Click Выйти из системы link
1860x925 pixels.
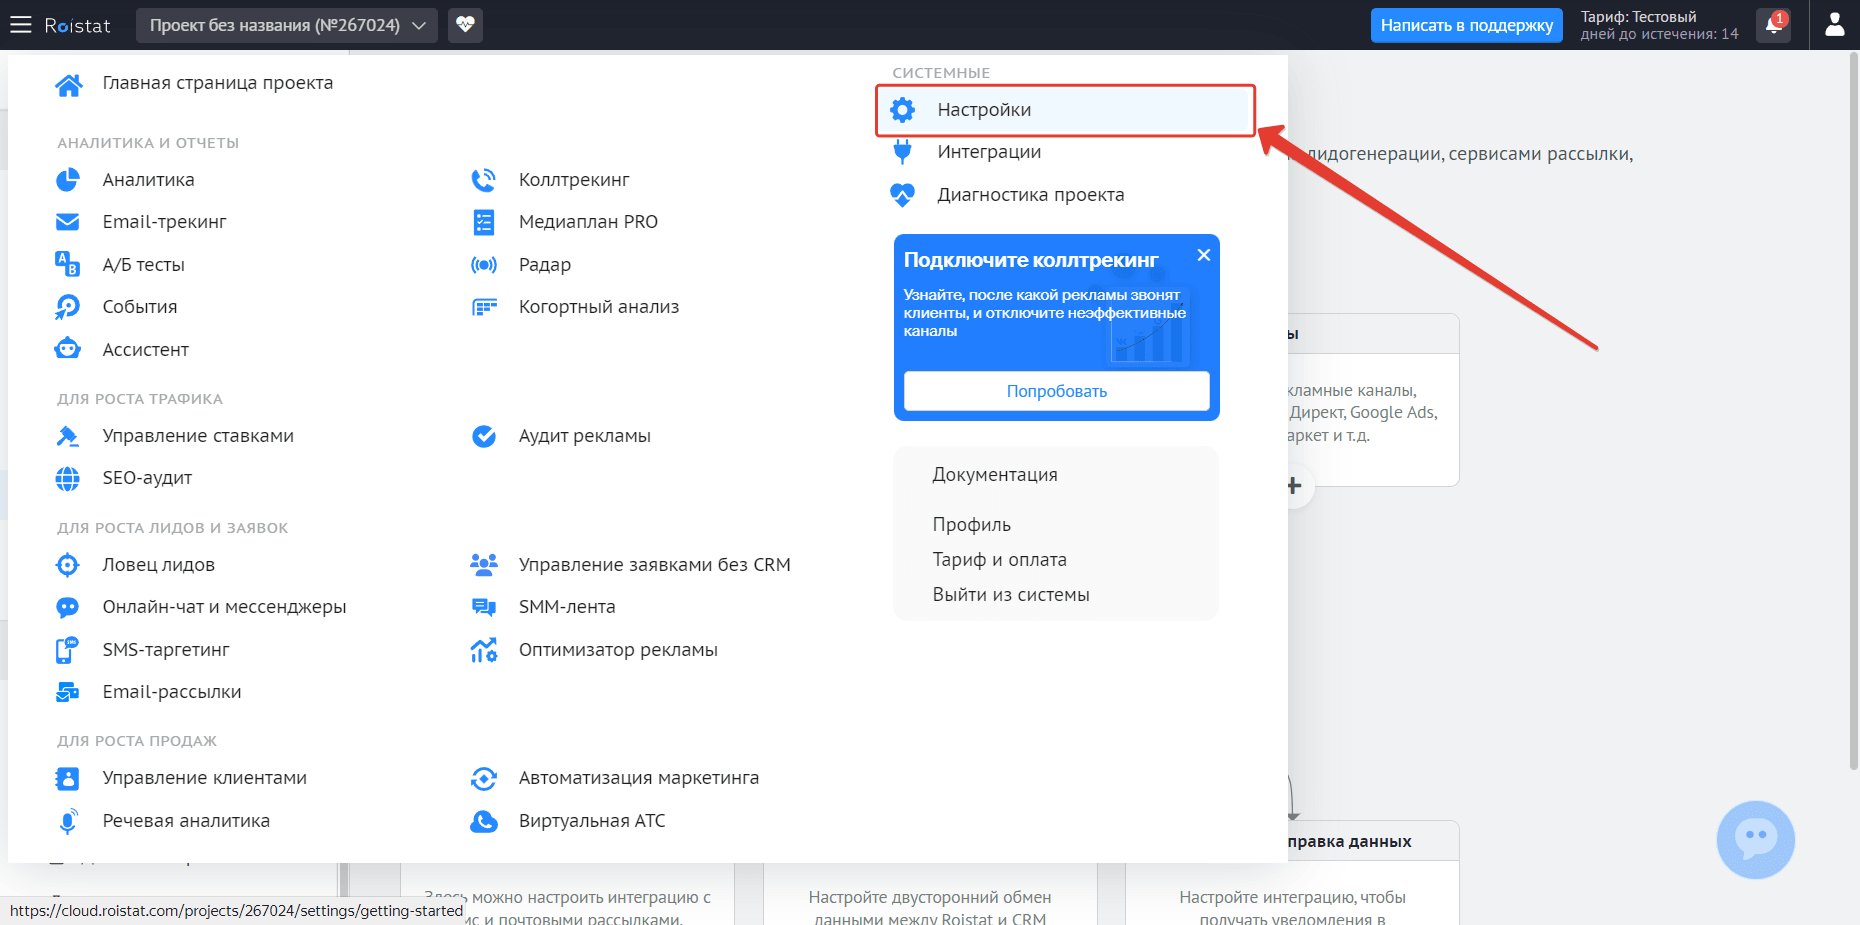pos(1011,595)
